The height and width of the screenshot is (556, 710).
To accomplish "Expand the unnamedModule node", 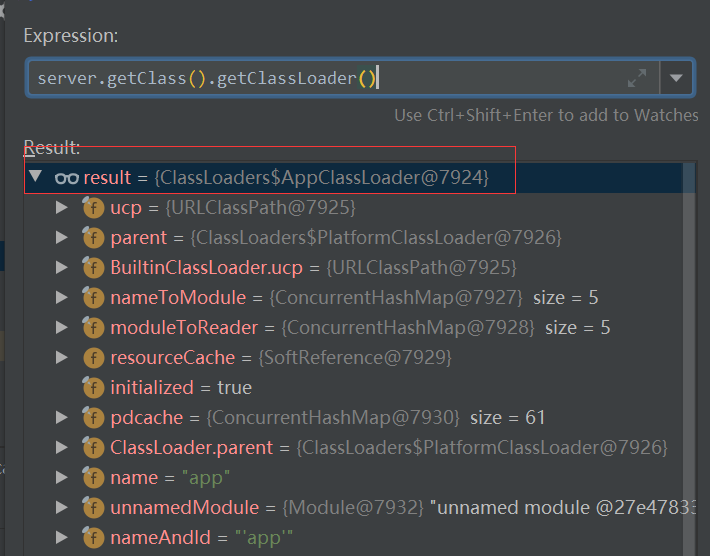I will [x=62, y=508].
